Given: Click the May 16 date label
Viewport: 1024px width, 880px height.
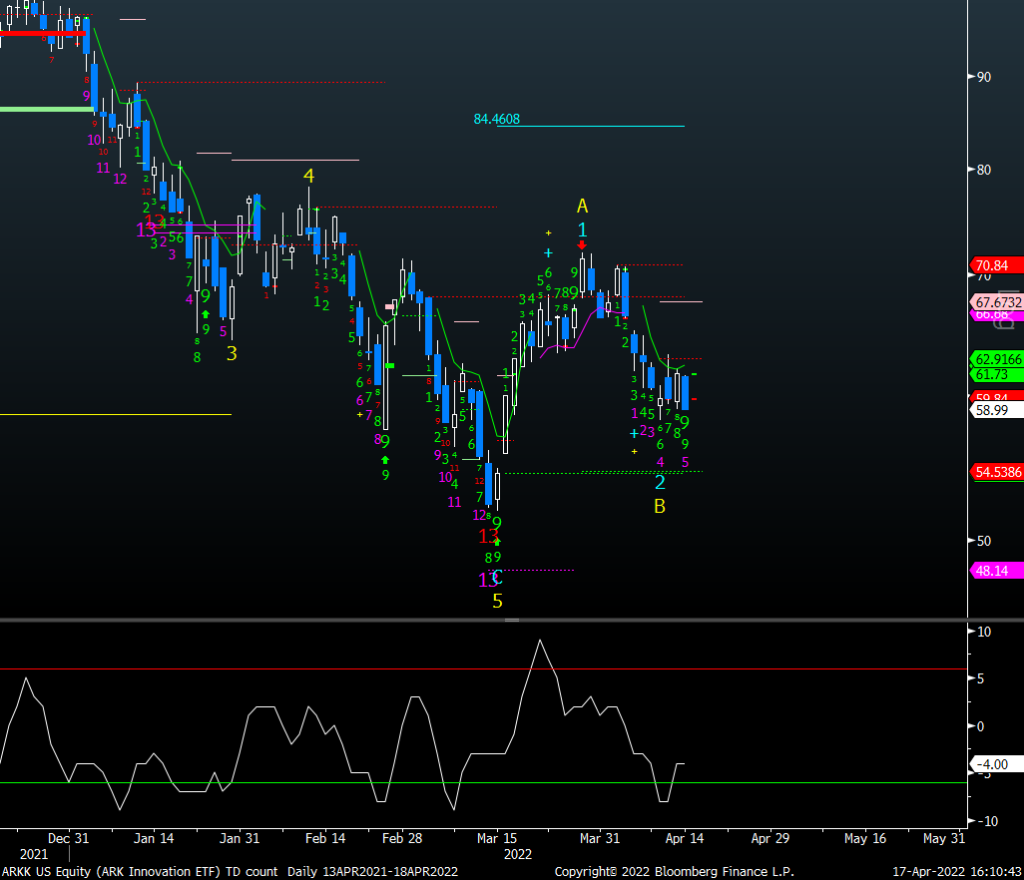Looking at the screenshot, I should (x=865, y=838).
